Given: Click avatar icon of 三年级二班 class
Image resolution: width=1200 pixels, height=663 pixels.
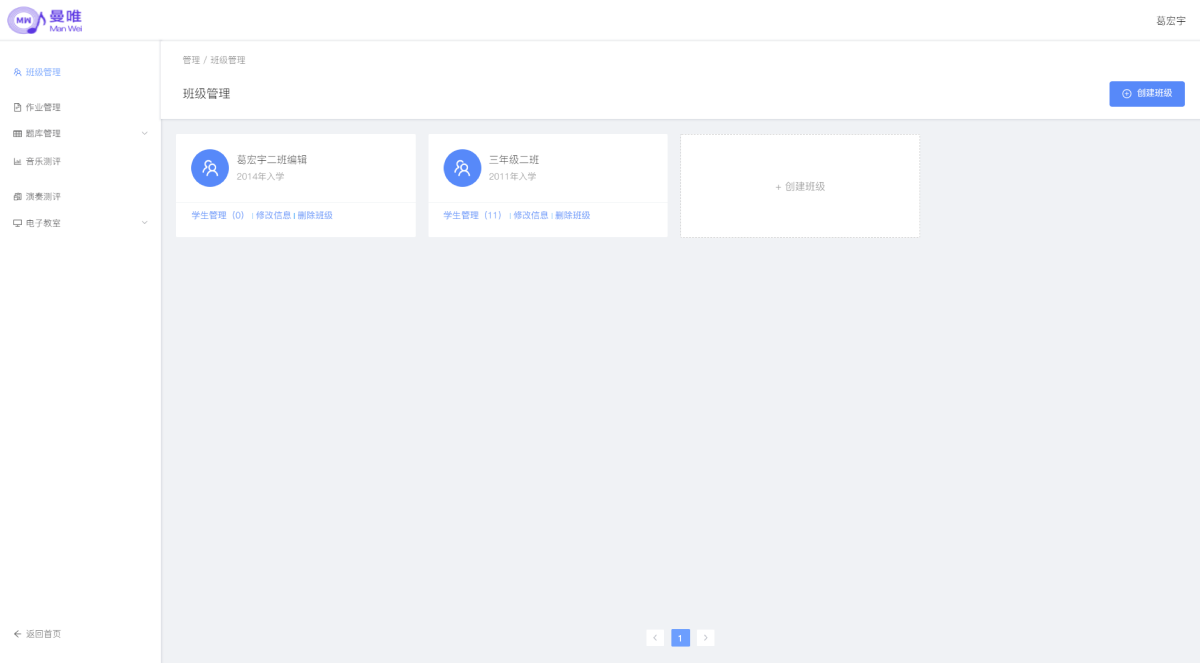Looking at the screenshot, I should [x=462, y=168].
